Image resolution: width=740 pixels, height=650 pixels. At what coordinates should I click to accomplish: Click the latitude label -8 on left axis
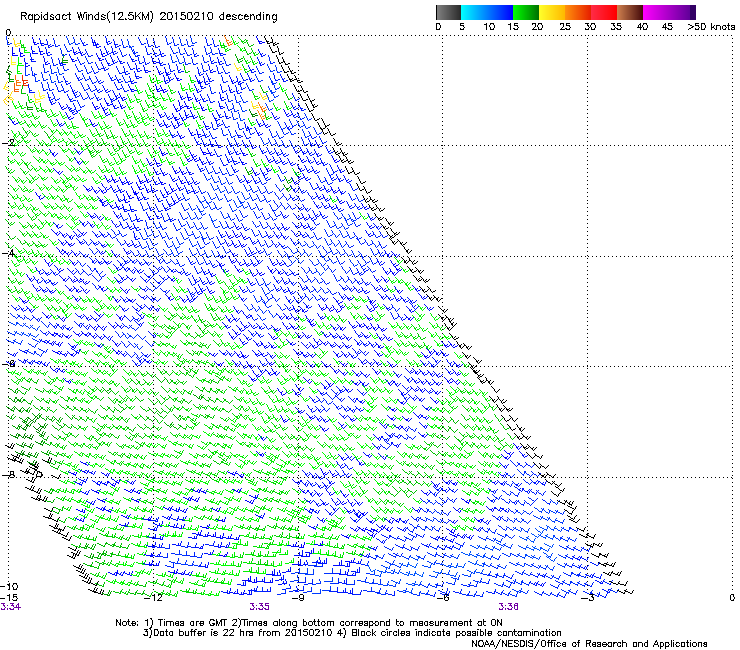8,474
